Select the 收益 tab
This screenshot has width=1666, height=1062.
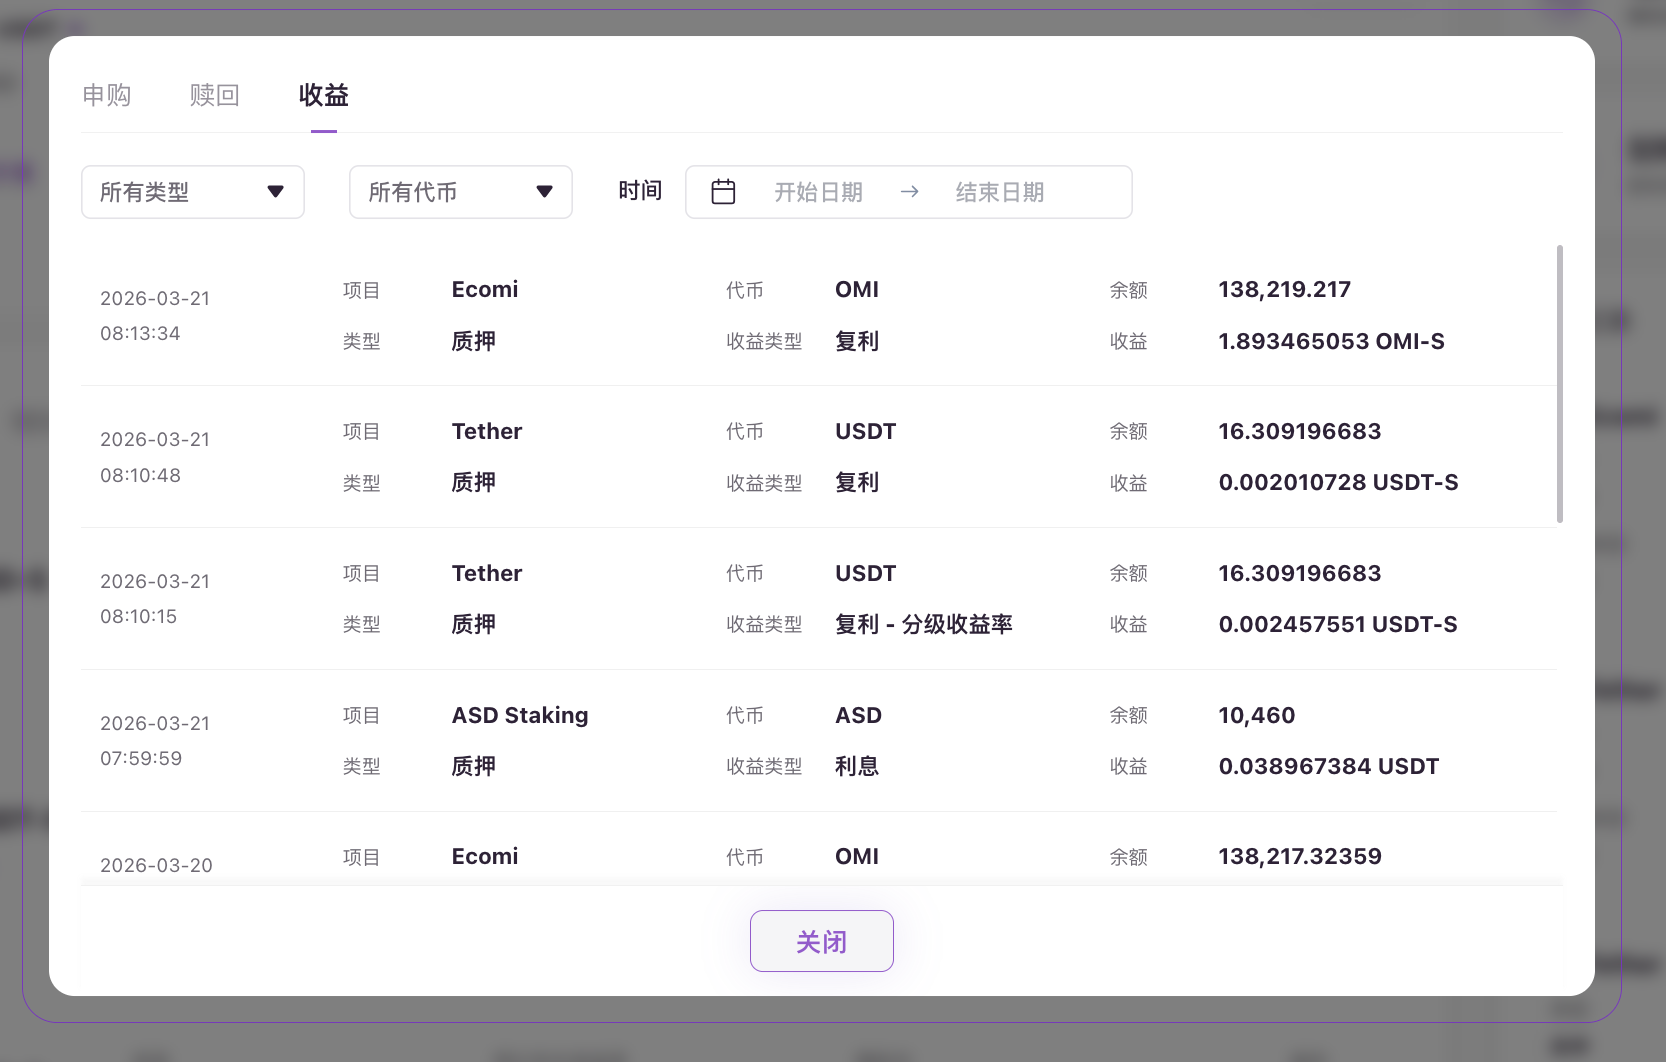(323, 95)
